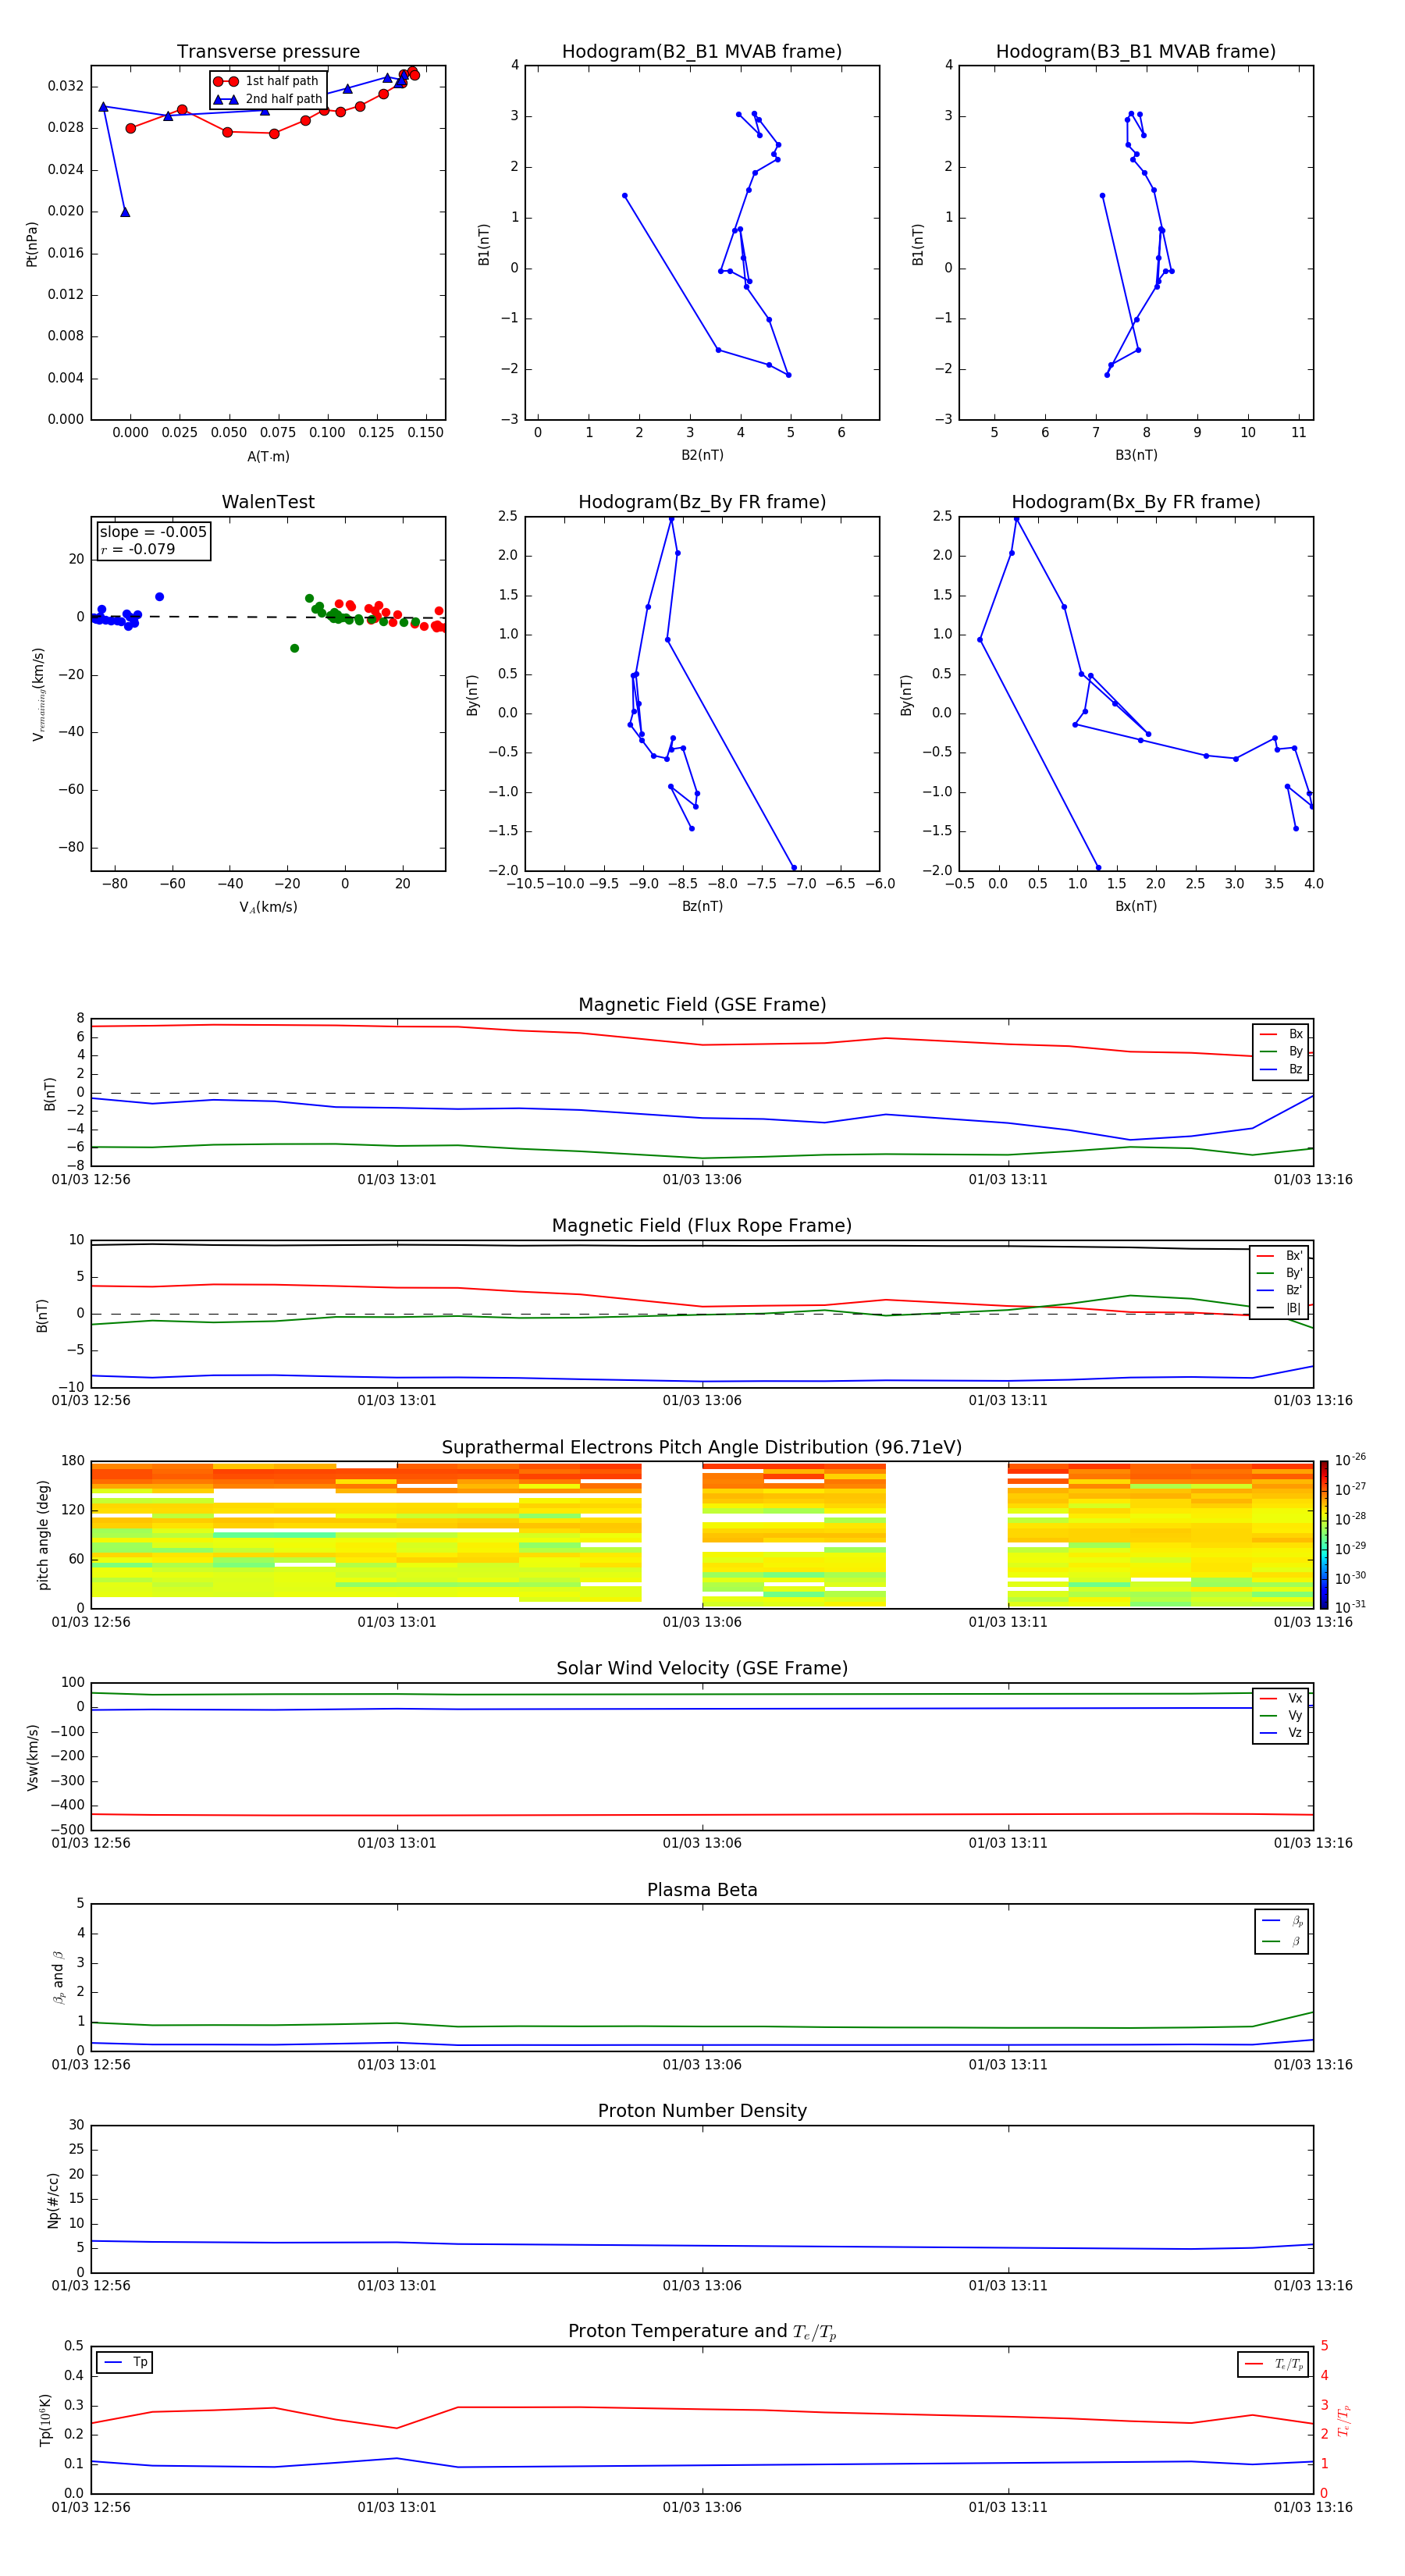Screen dimensions: 1405x2576
Task: Click the 'Hodogram(Bz_By FR frame)' title
Action: point(702,502)
